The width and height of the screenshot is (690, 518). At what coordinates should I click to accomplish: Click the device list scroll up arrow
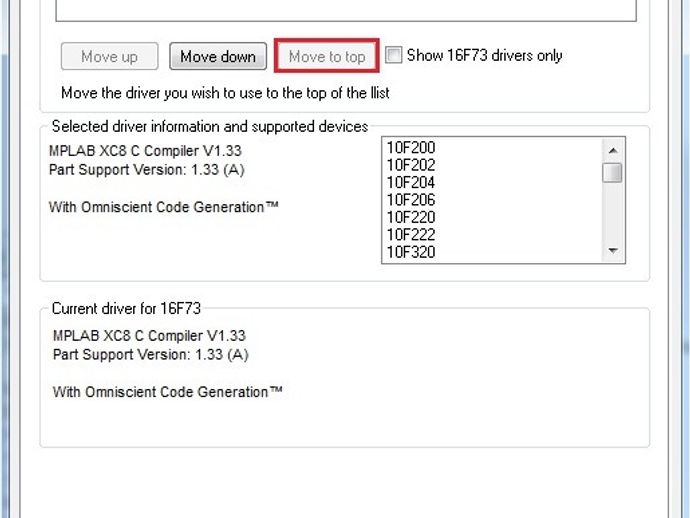click(x=613, y=151)
